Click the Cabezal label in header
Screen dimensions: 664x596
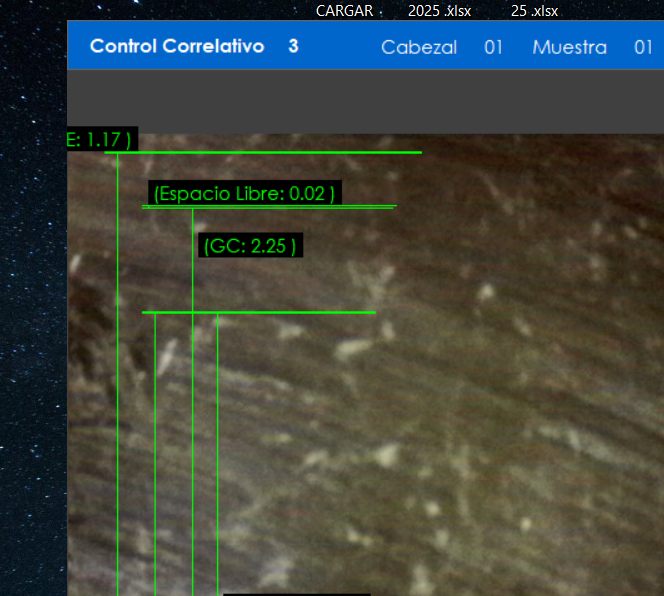(x=419, y=48)
